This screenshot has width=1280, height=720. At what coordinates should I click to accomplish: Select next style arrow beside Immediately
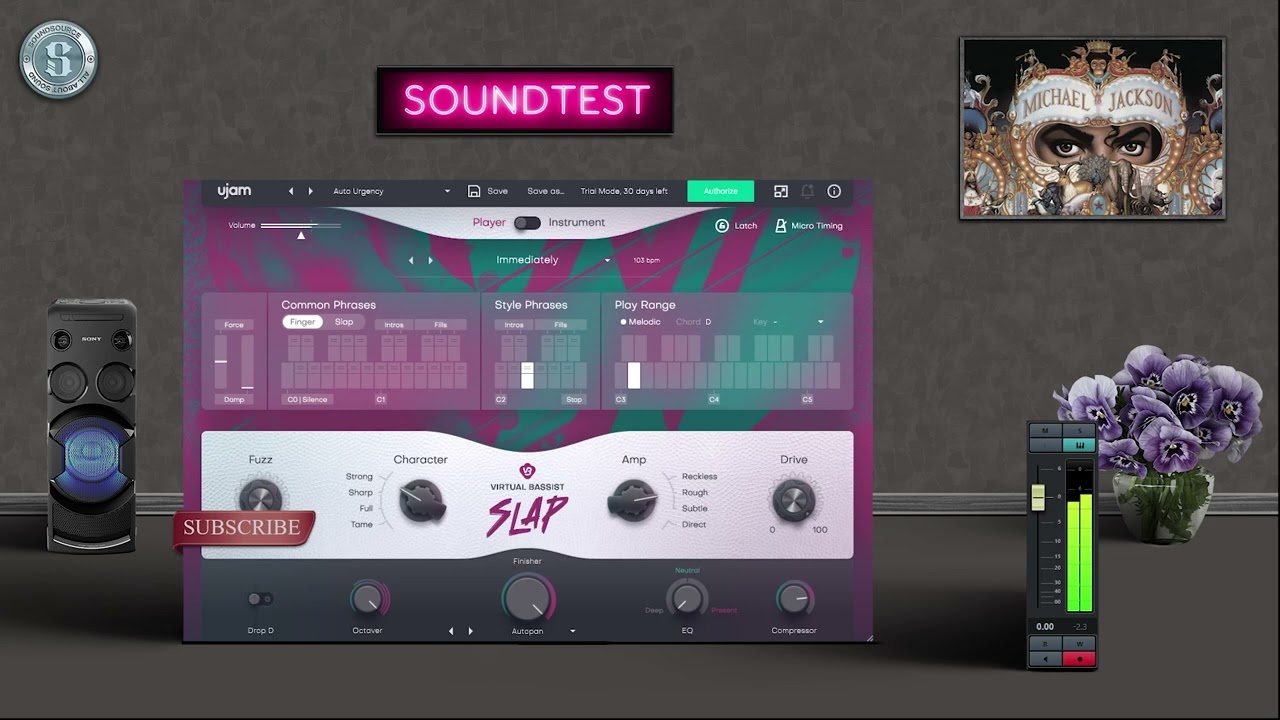(431, 260)
